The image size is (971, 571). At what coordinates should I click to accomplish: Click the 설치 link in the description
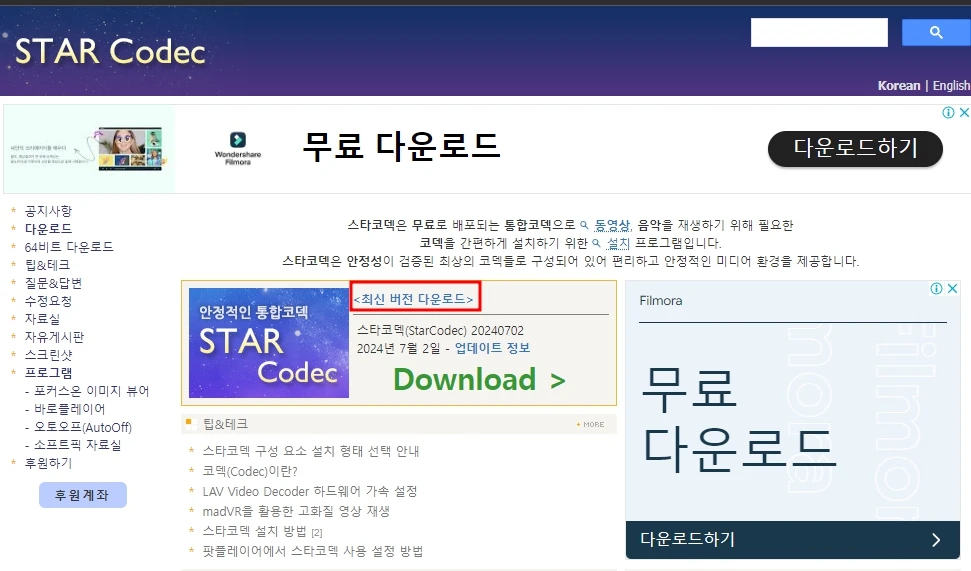tap(617, 243)
